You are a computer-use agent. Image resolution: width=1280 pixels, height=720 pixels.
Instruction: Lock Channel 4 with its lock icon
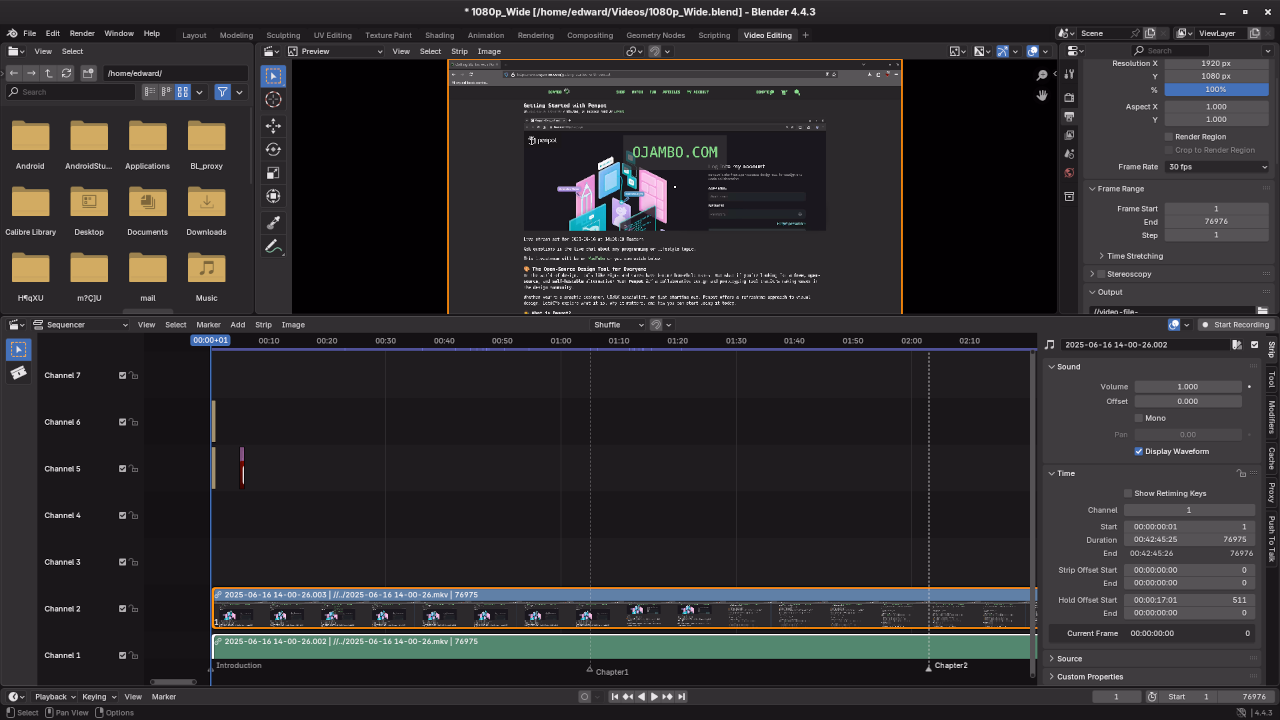tap(134, 516)
